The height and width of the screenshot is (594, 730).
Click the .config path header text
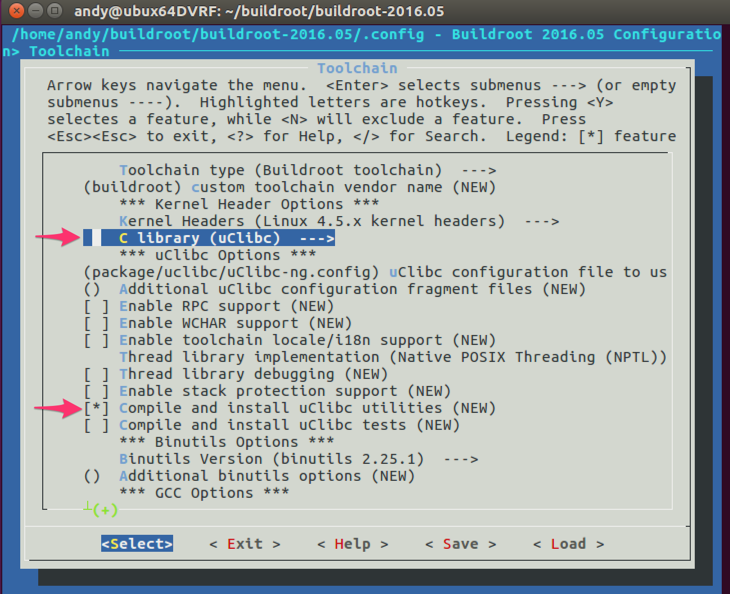click(x=218, y=34)
